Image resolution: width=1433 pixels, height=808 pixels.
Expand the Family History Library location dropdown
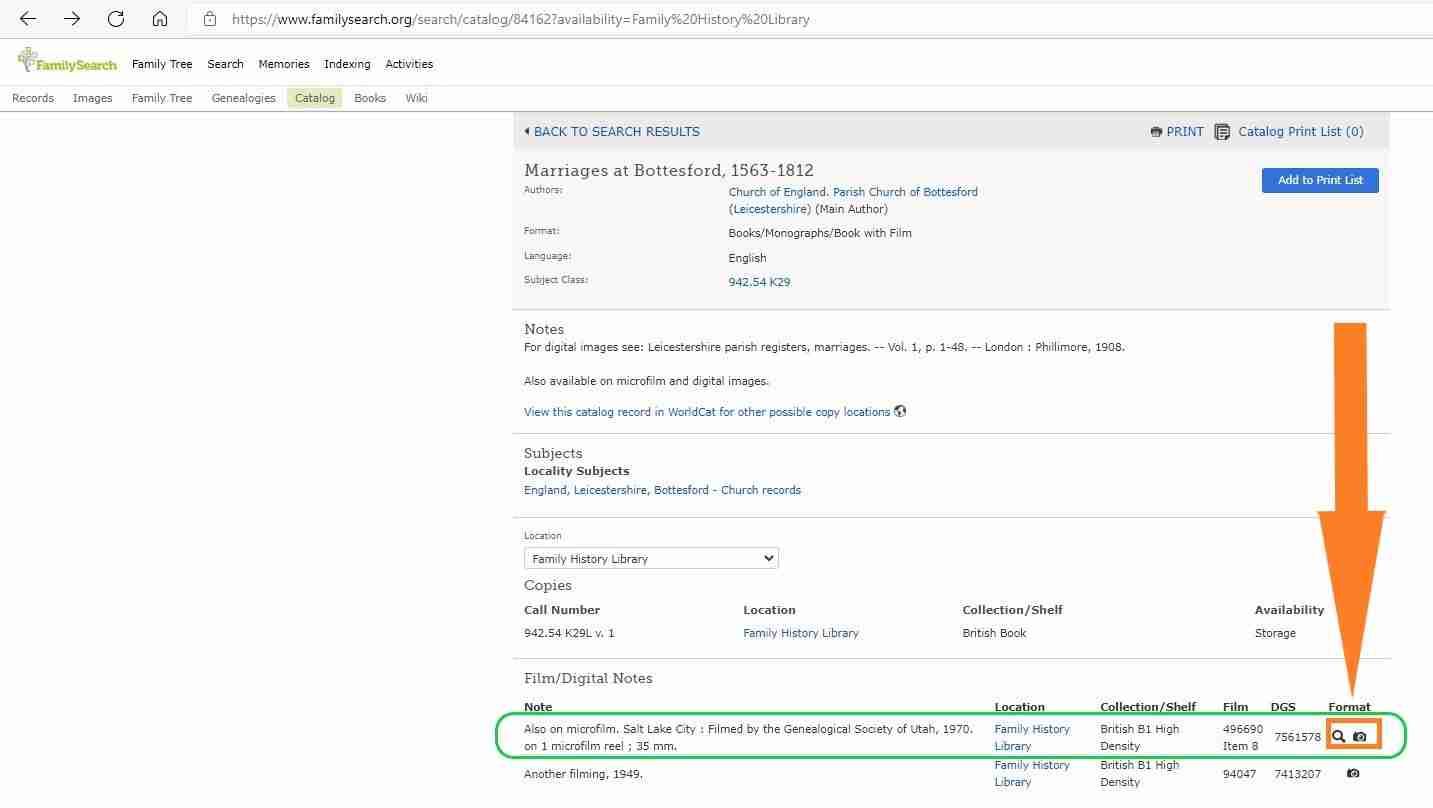[x=651, y=559]
